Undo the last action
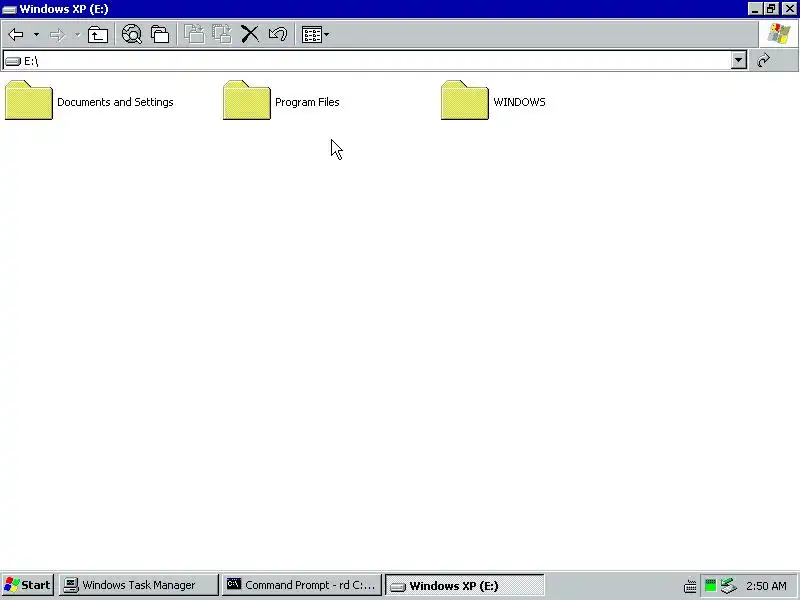 tap(278, 35)
